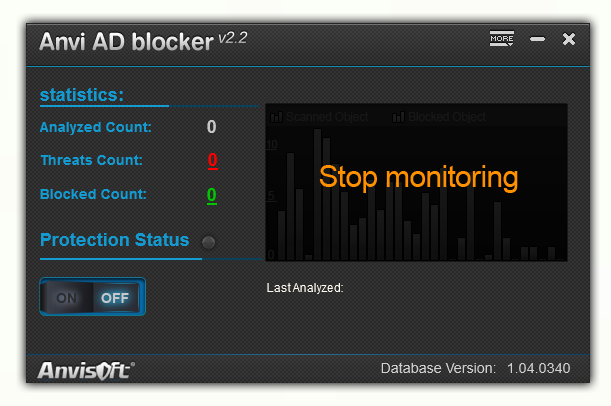The height and width of the screenshot is (406, 611).
Task: Click the Scanned Object legend icon
Action: point(277,117)
